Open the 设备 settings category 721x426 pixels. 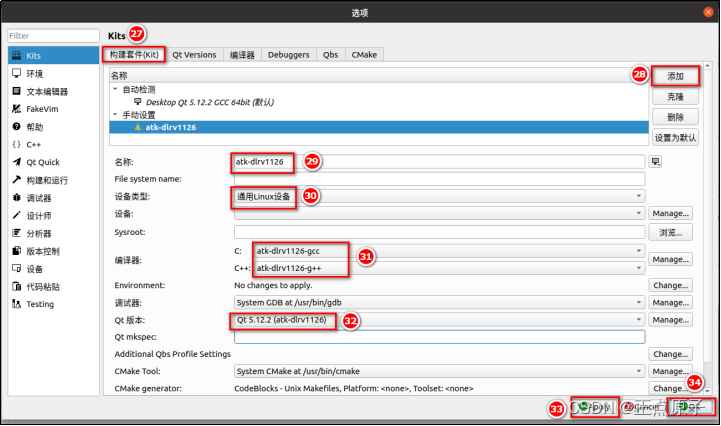click(53, 269)
